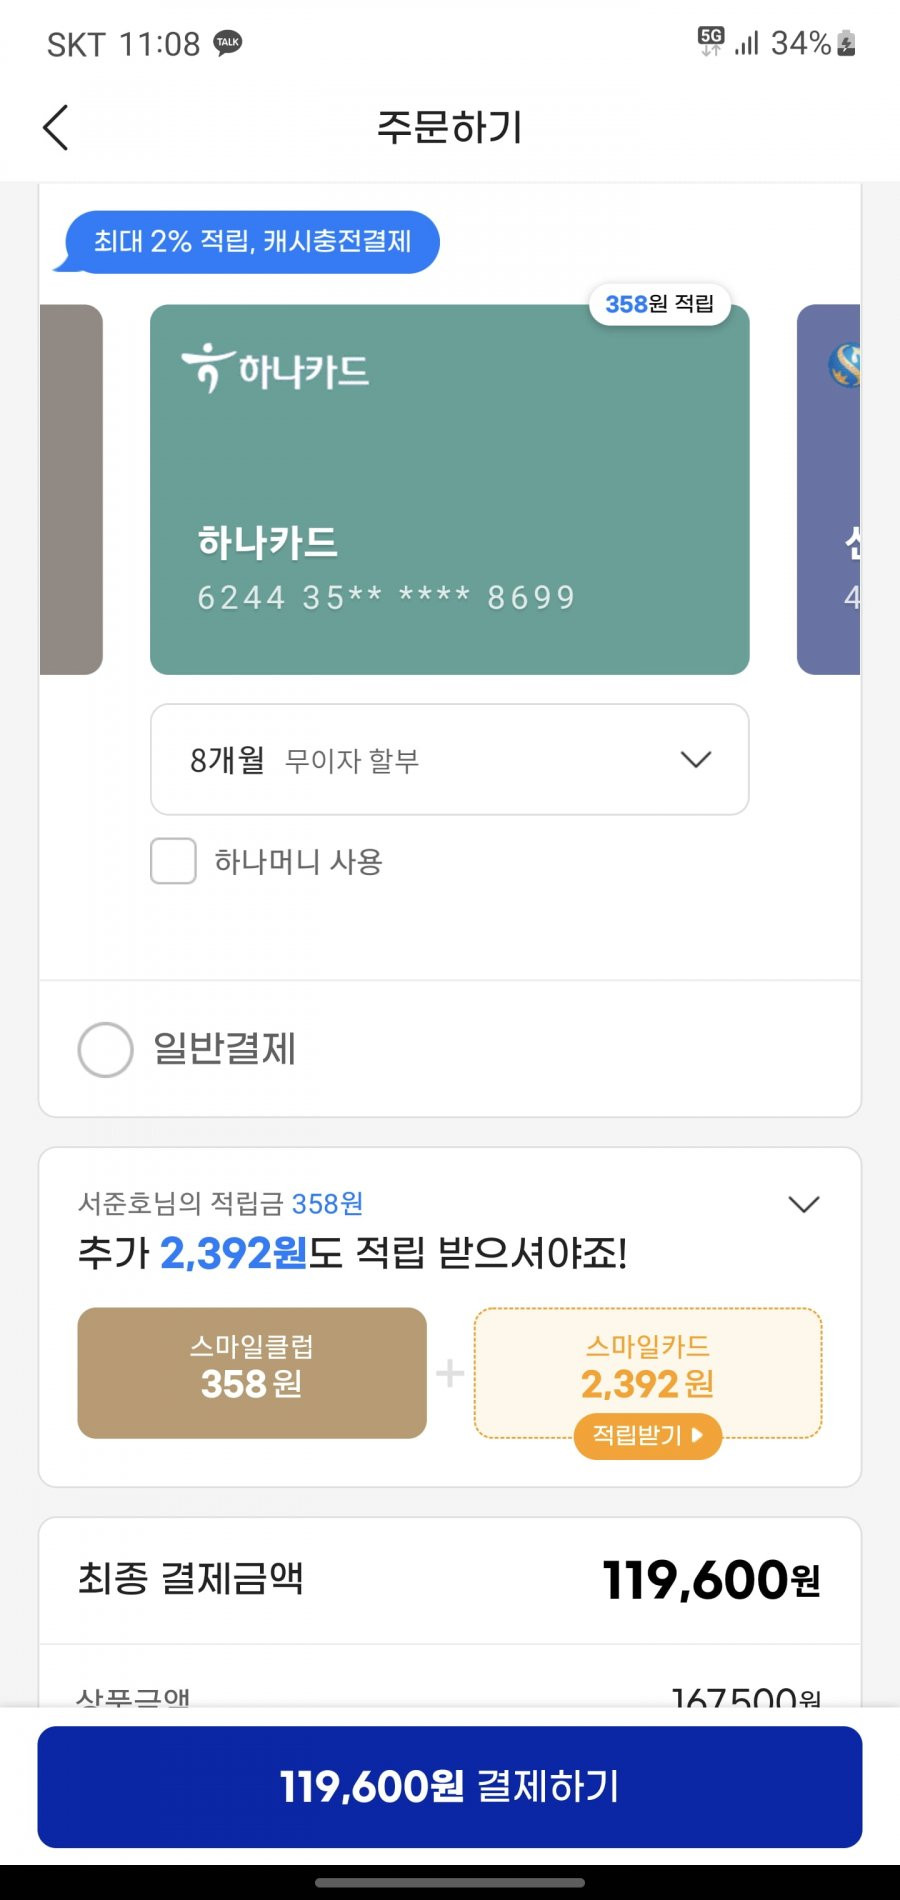Open the 8개월 무이자 할부 dropdown
The height and width of the screenshot is (1900, 900).
coord(449,760)
